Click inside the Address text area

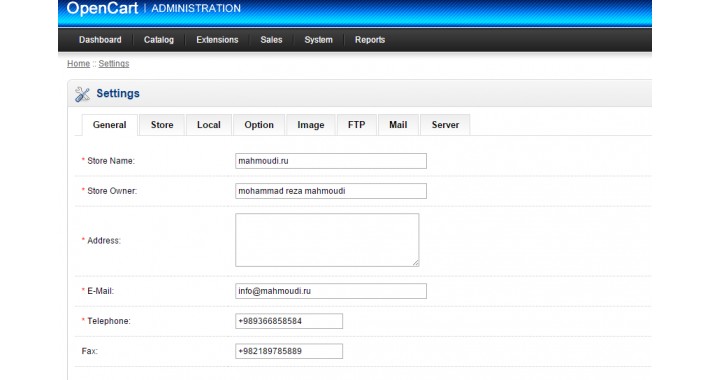[x=327, y=240]
